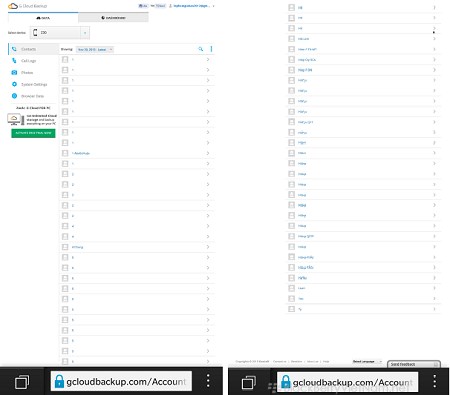Open the tab switcher in right browser bar
This screenshot has height=395, width=450.
point(249,382)
